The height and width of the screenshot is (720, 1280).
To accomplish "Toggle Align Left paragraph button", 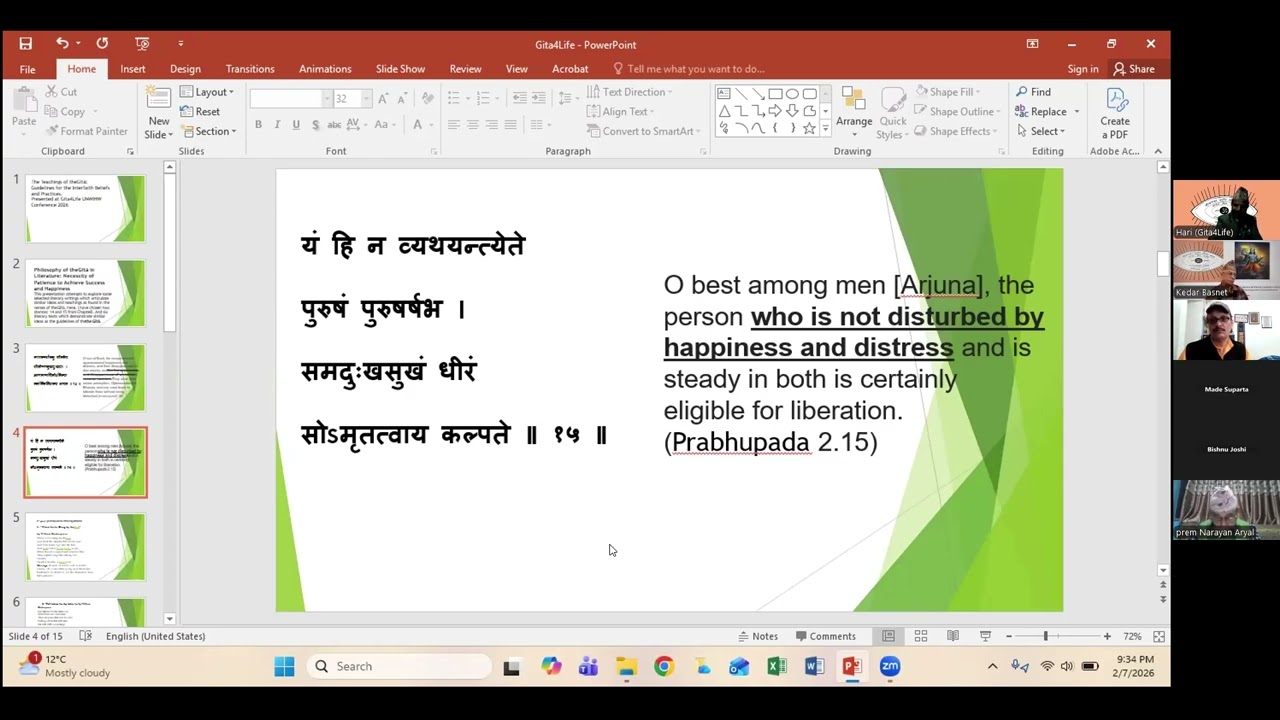I will [453, 125].
